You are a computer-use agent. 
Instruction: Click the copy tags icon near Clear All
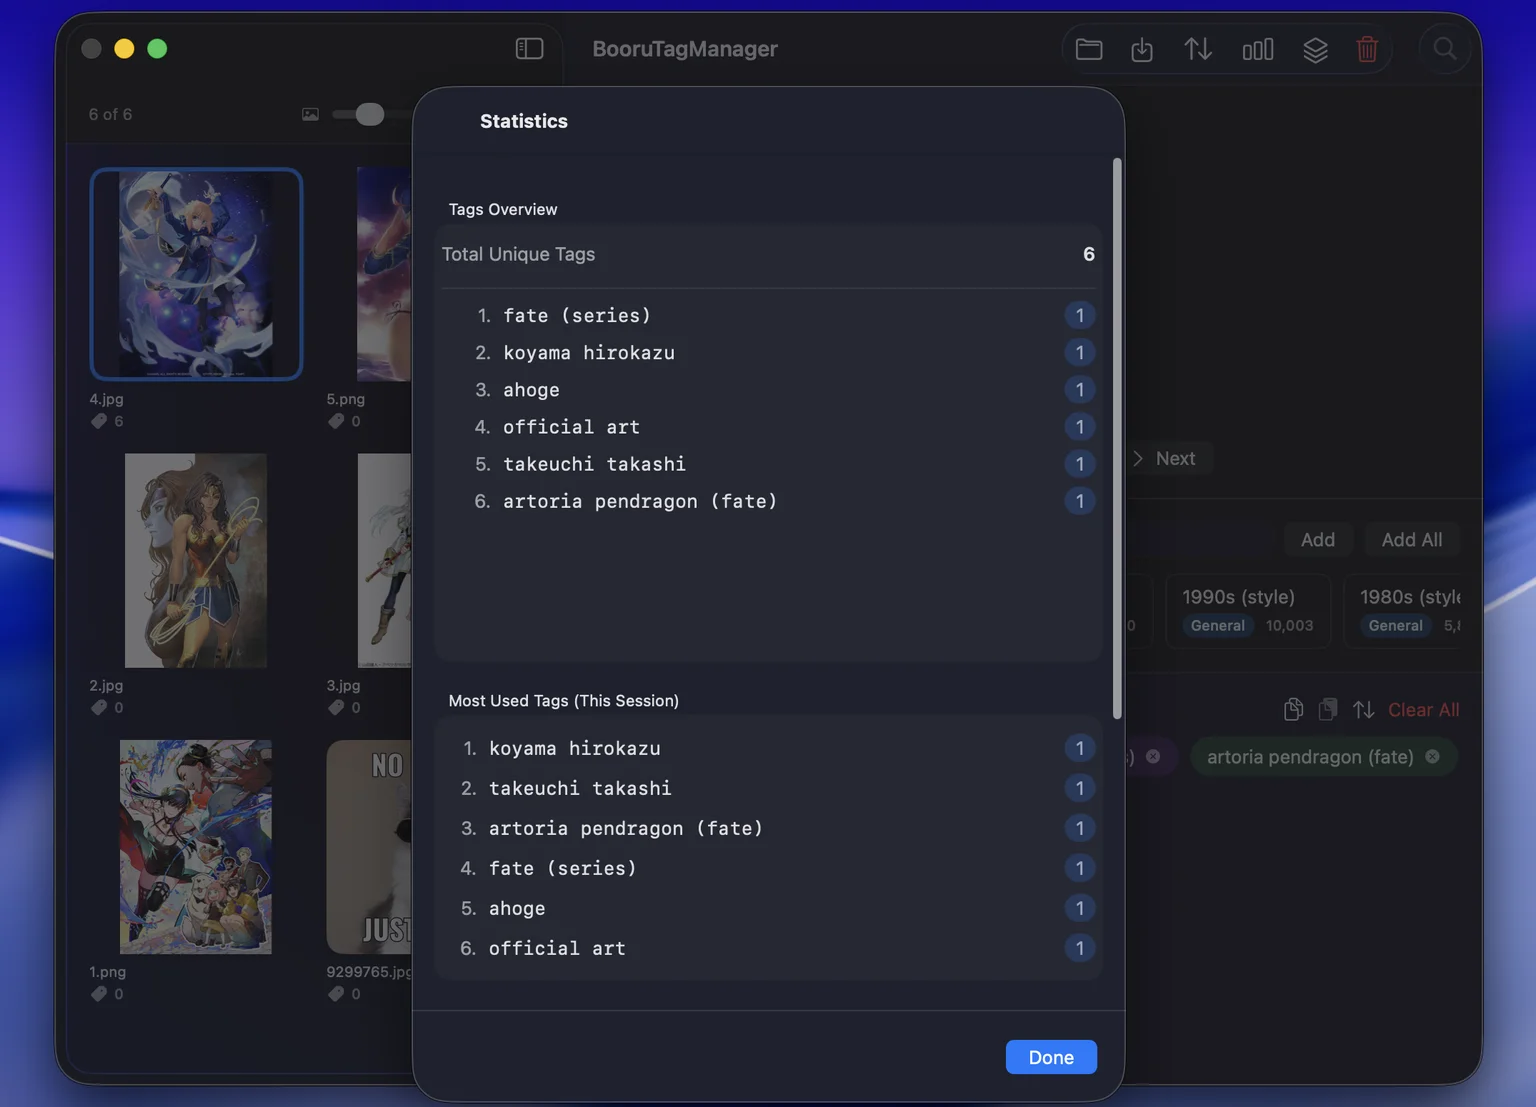1293,709
